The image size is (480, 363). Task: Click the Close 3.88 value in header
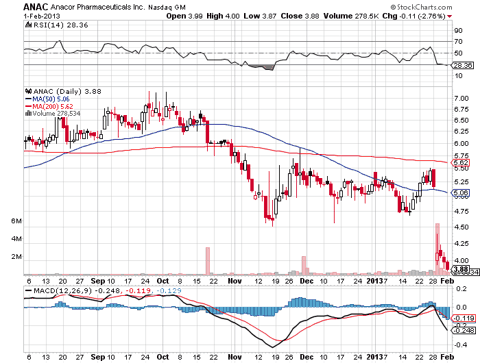[300, 16]
